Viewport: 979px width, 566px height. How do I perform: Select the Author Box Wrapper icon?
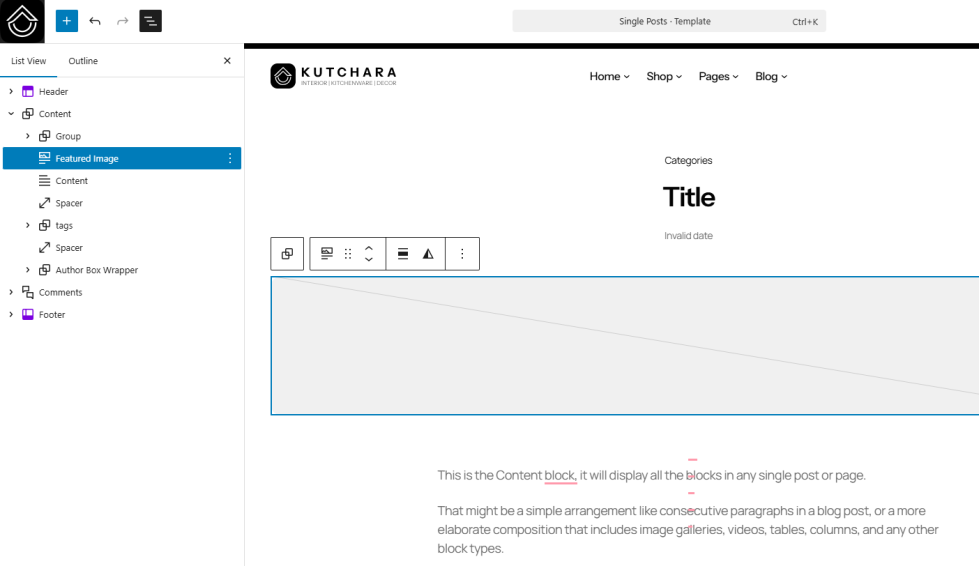[44, 270]
